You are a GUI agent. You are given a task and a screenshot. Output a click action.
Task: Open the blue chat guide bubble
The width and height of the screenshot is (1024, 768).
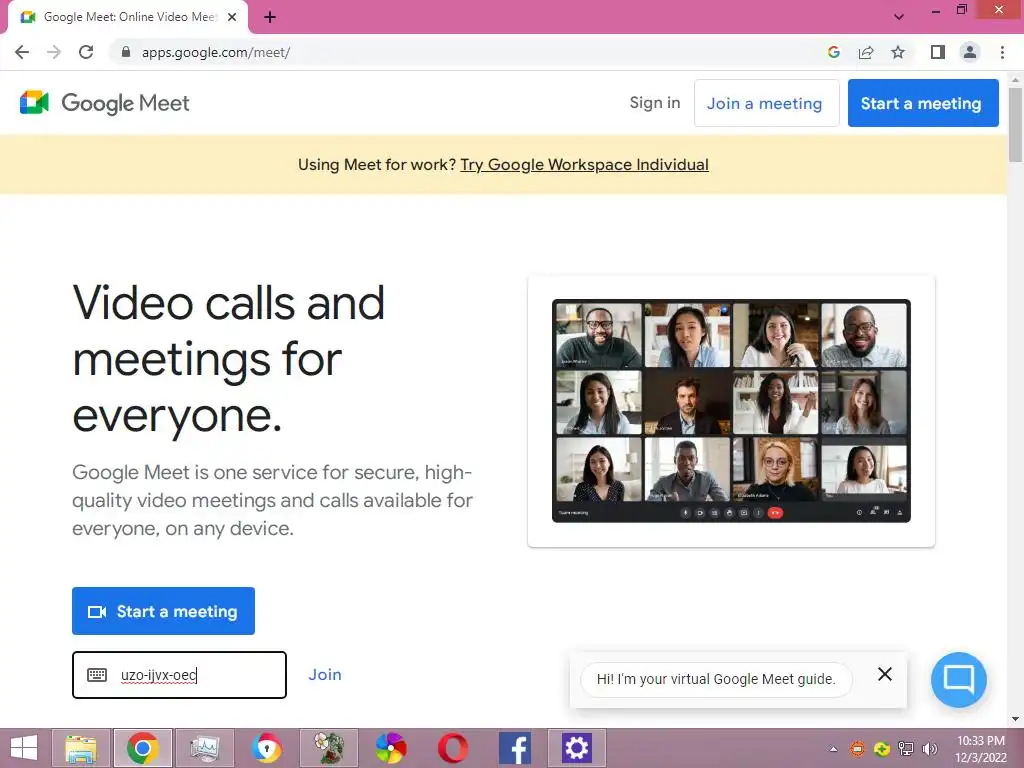point(959,679)
